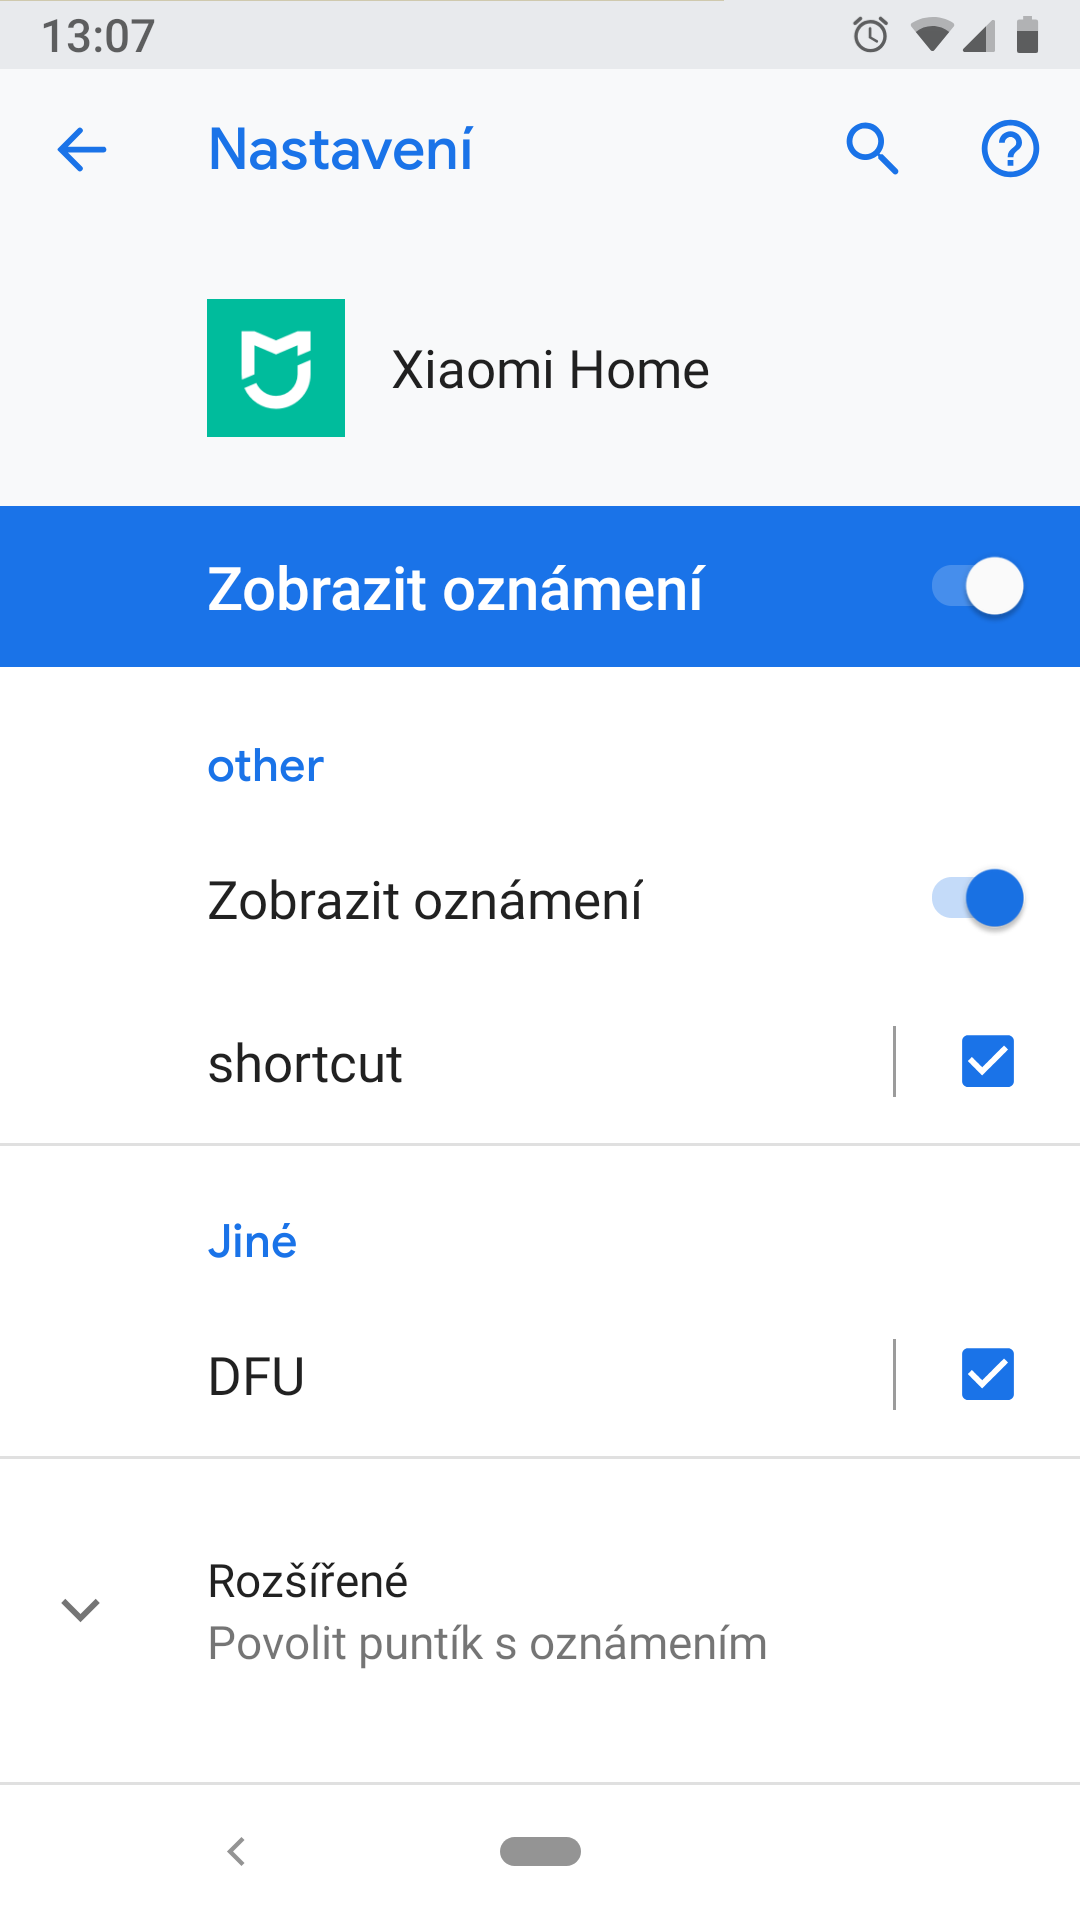Screen dimensions: 1080x1920
Task: Disable Zobrazit oznámení under other
Action: point(977,898)
